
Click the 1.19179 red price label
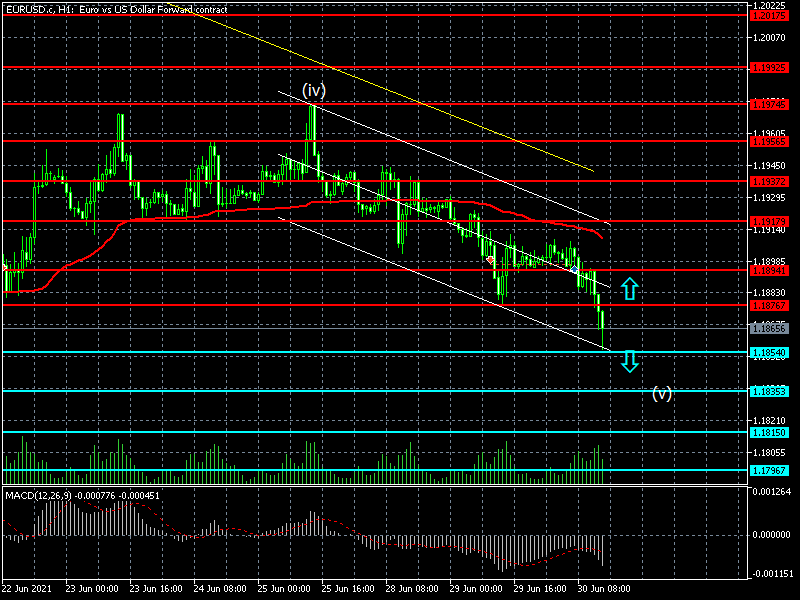[770, 221]
